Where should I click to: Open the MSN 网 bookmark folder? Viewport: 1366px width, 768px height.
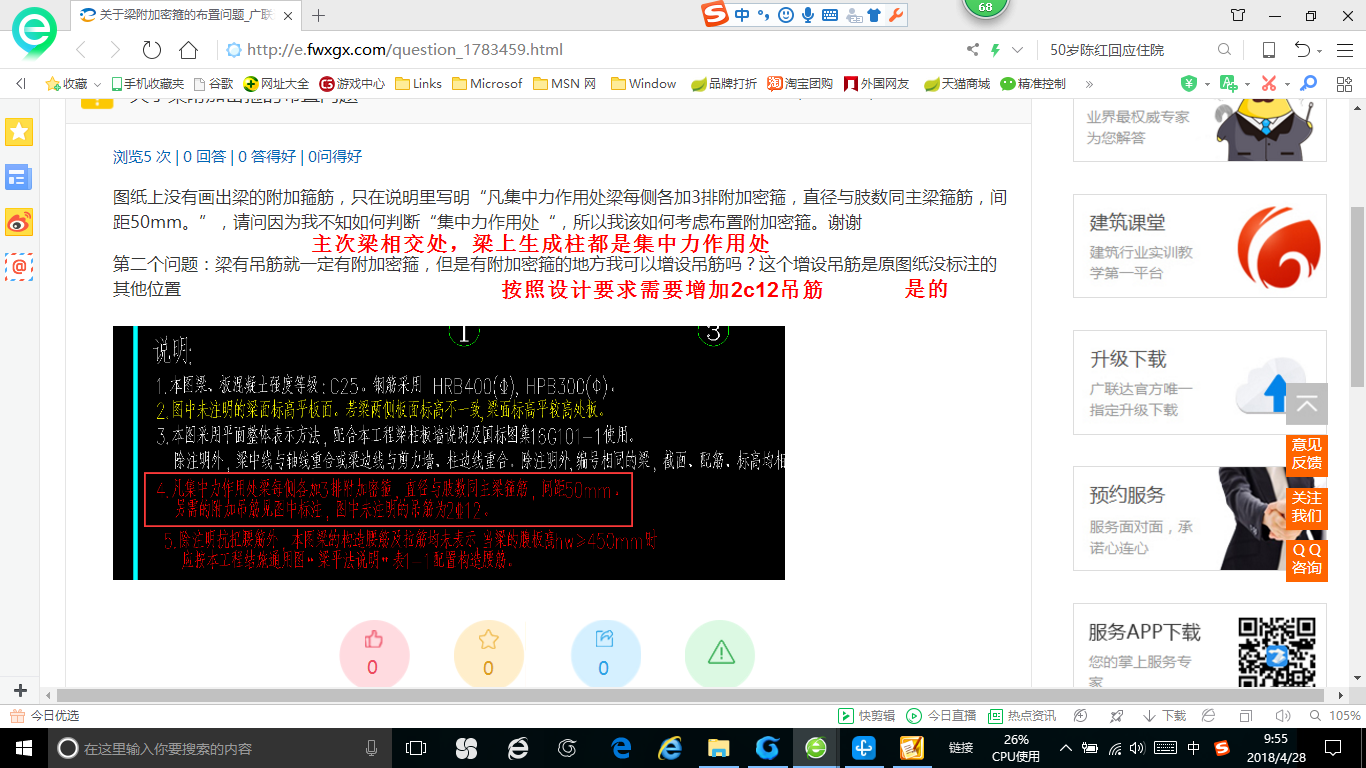565,84
